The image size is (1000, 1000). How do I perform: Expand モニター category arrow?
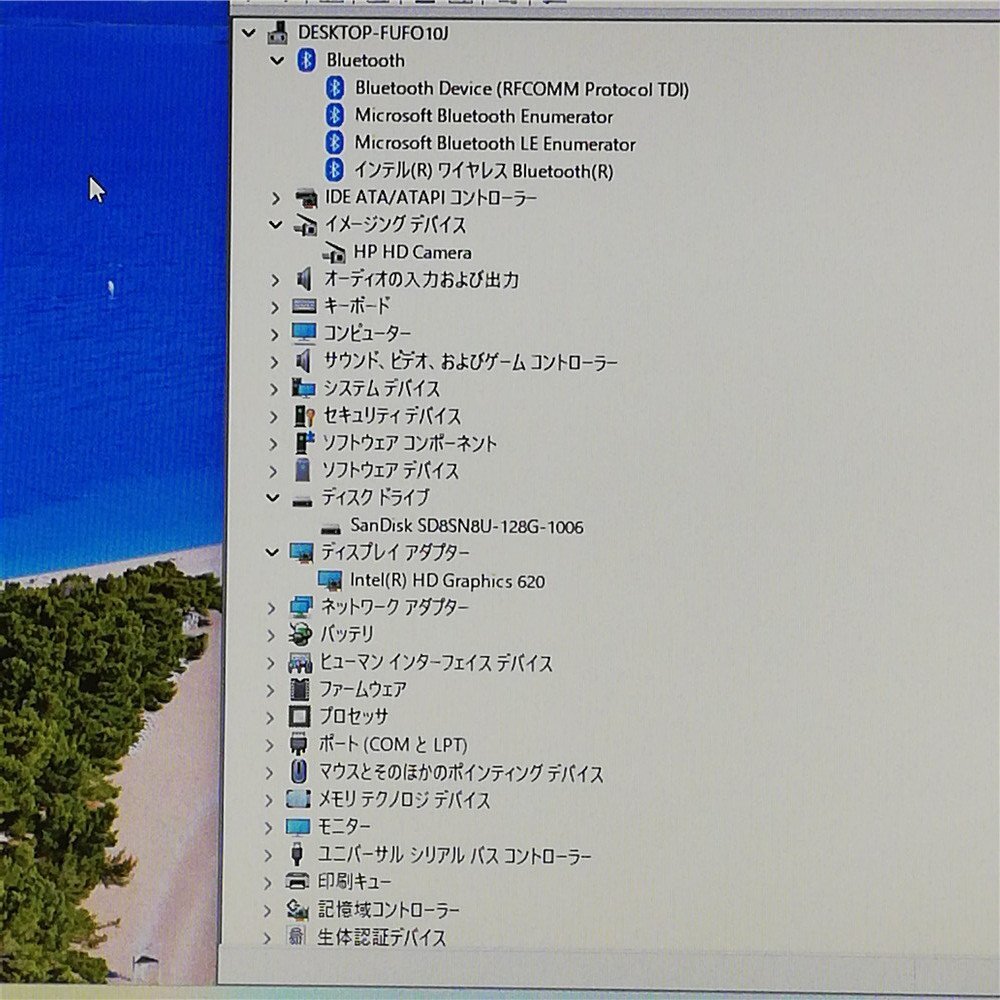(x=268, y=827)
